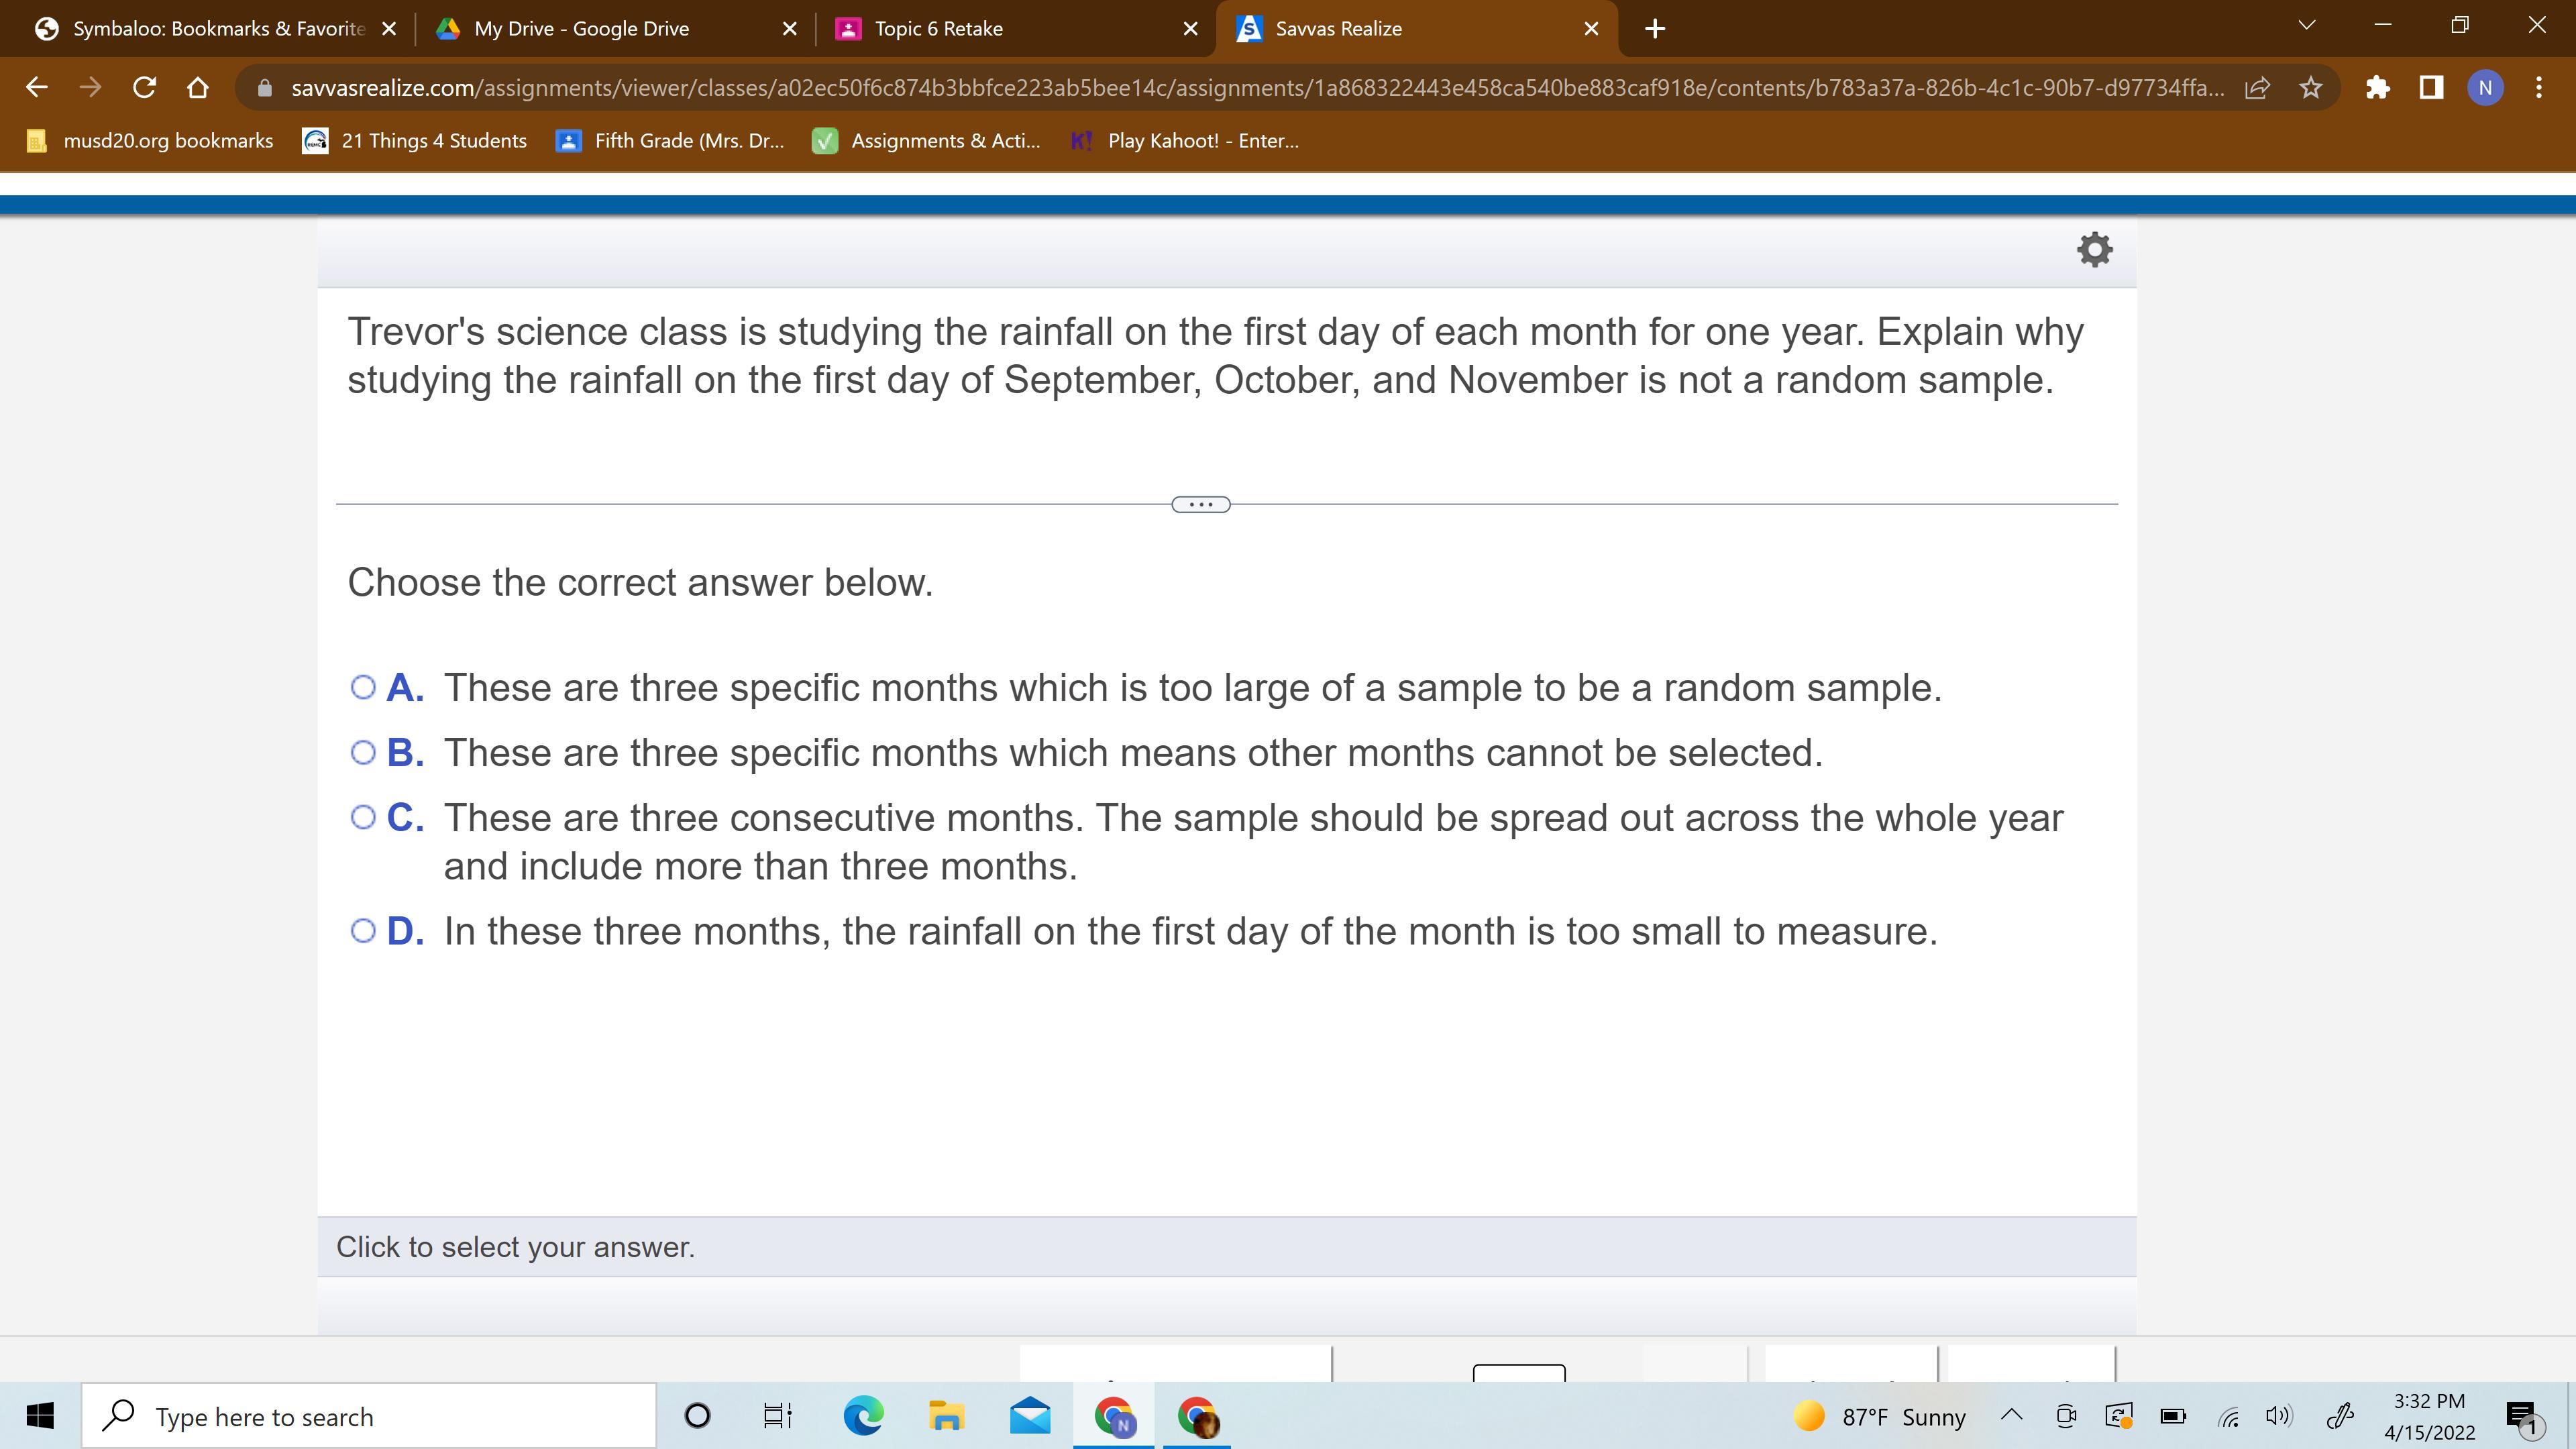Expand the ellipsis divider handle
Image resolution: width=2576 pixels, height=1449 pixels.
point(1200,504)
